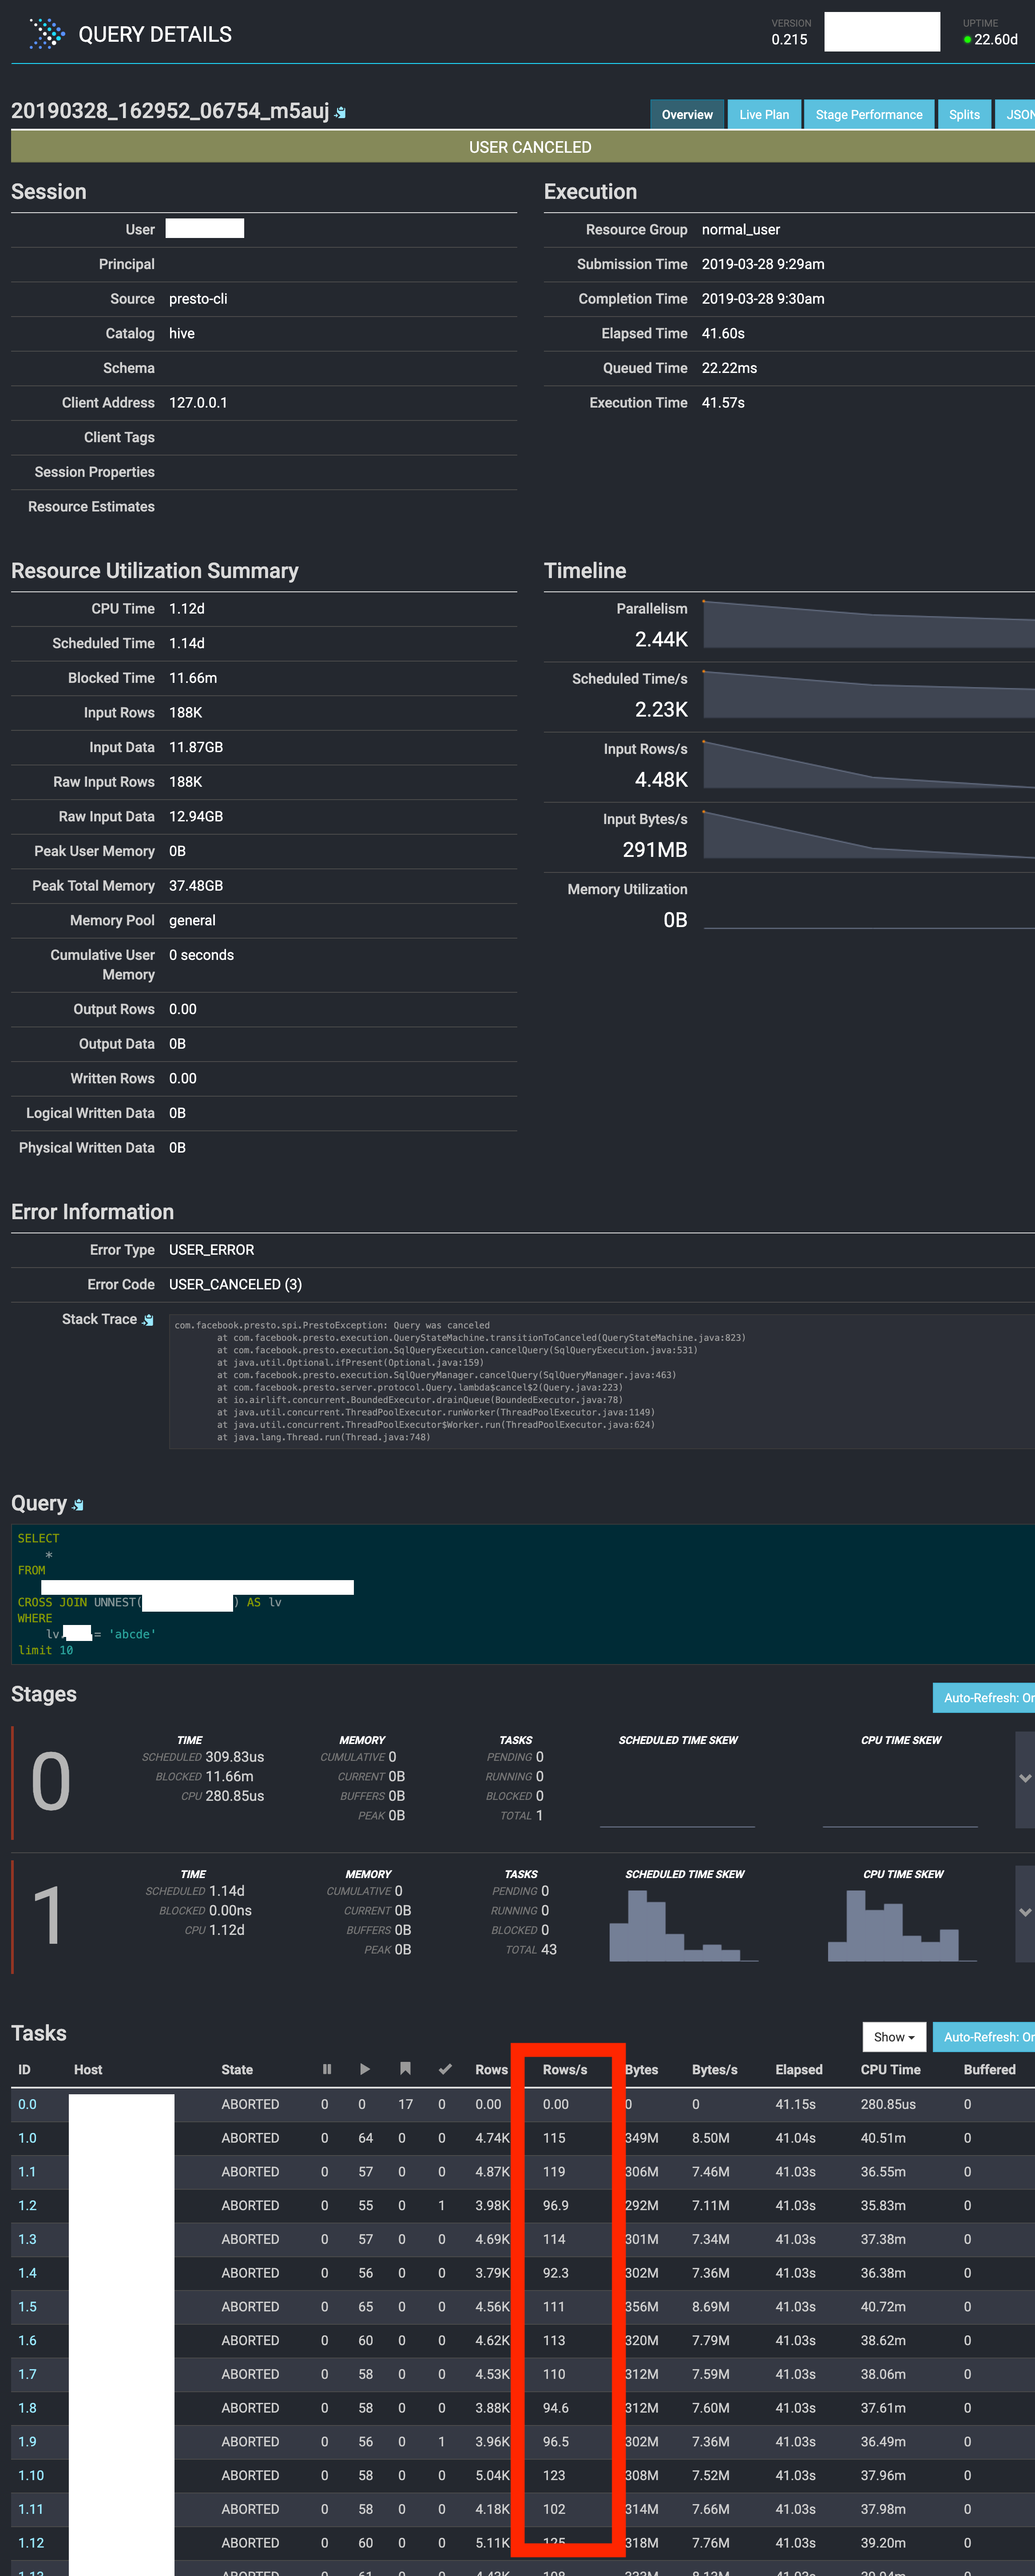This screenshot has width=1035, height=2576.
Task: Toggle Auto-Refresh for the Stages section
Action: pos(990,1697)
